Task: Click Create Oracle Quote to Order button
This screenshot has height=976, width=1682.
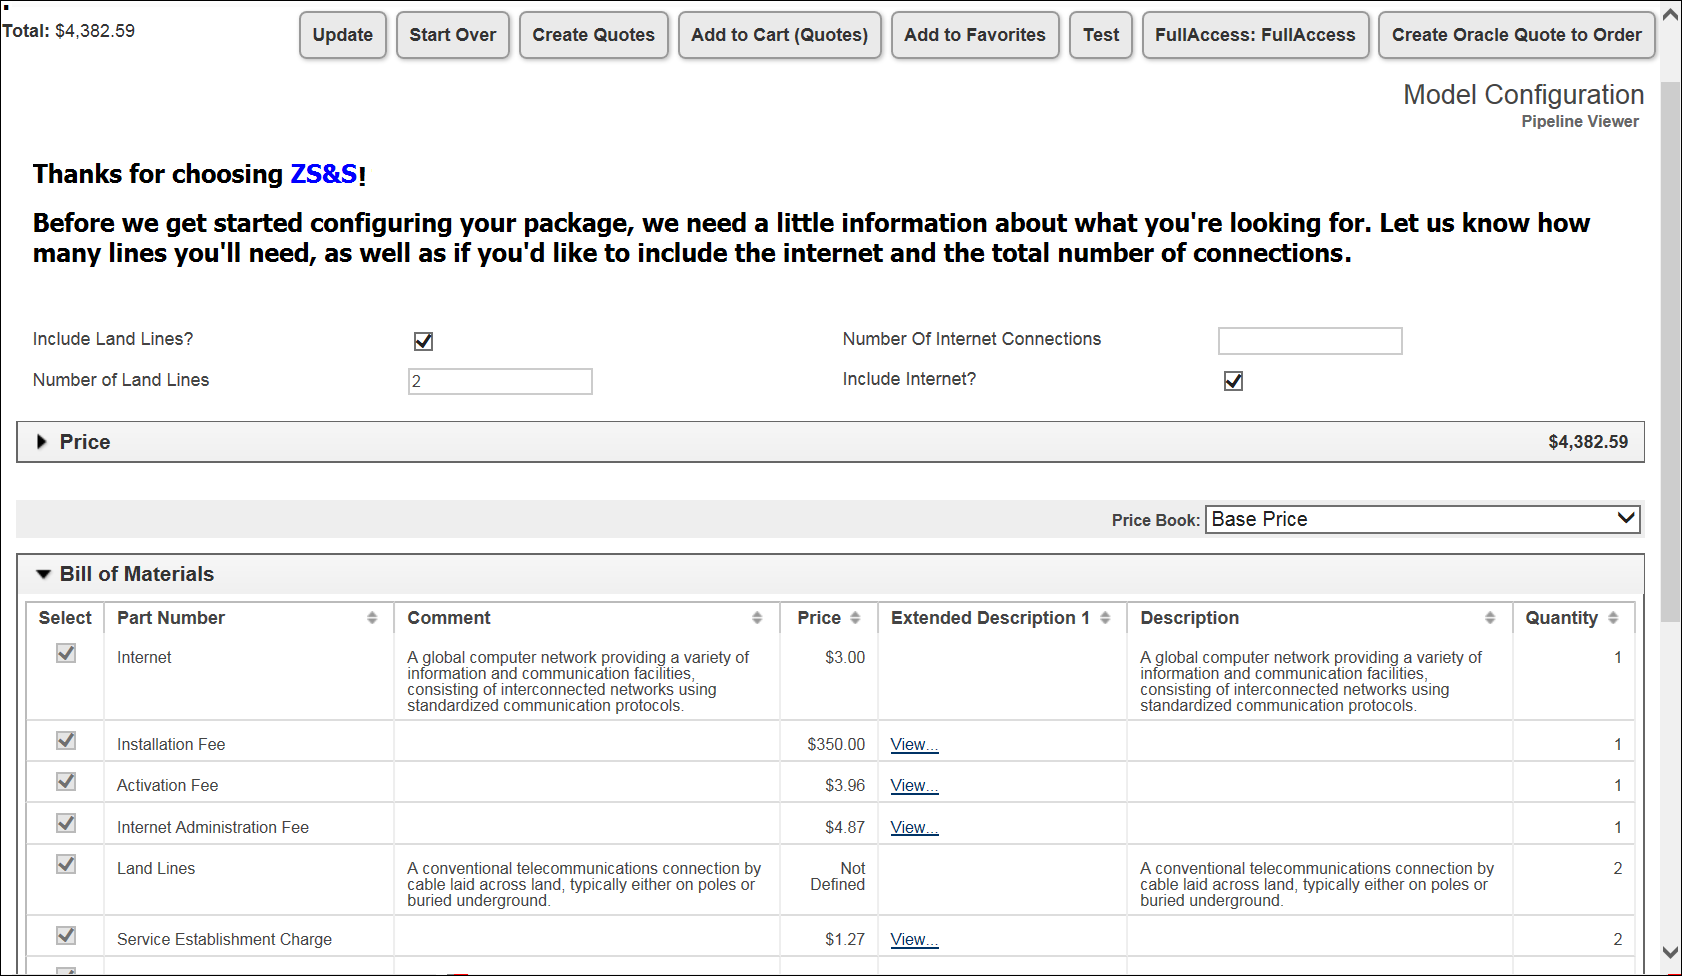Action: pos(1517,35)
